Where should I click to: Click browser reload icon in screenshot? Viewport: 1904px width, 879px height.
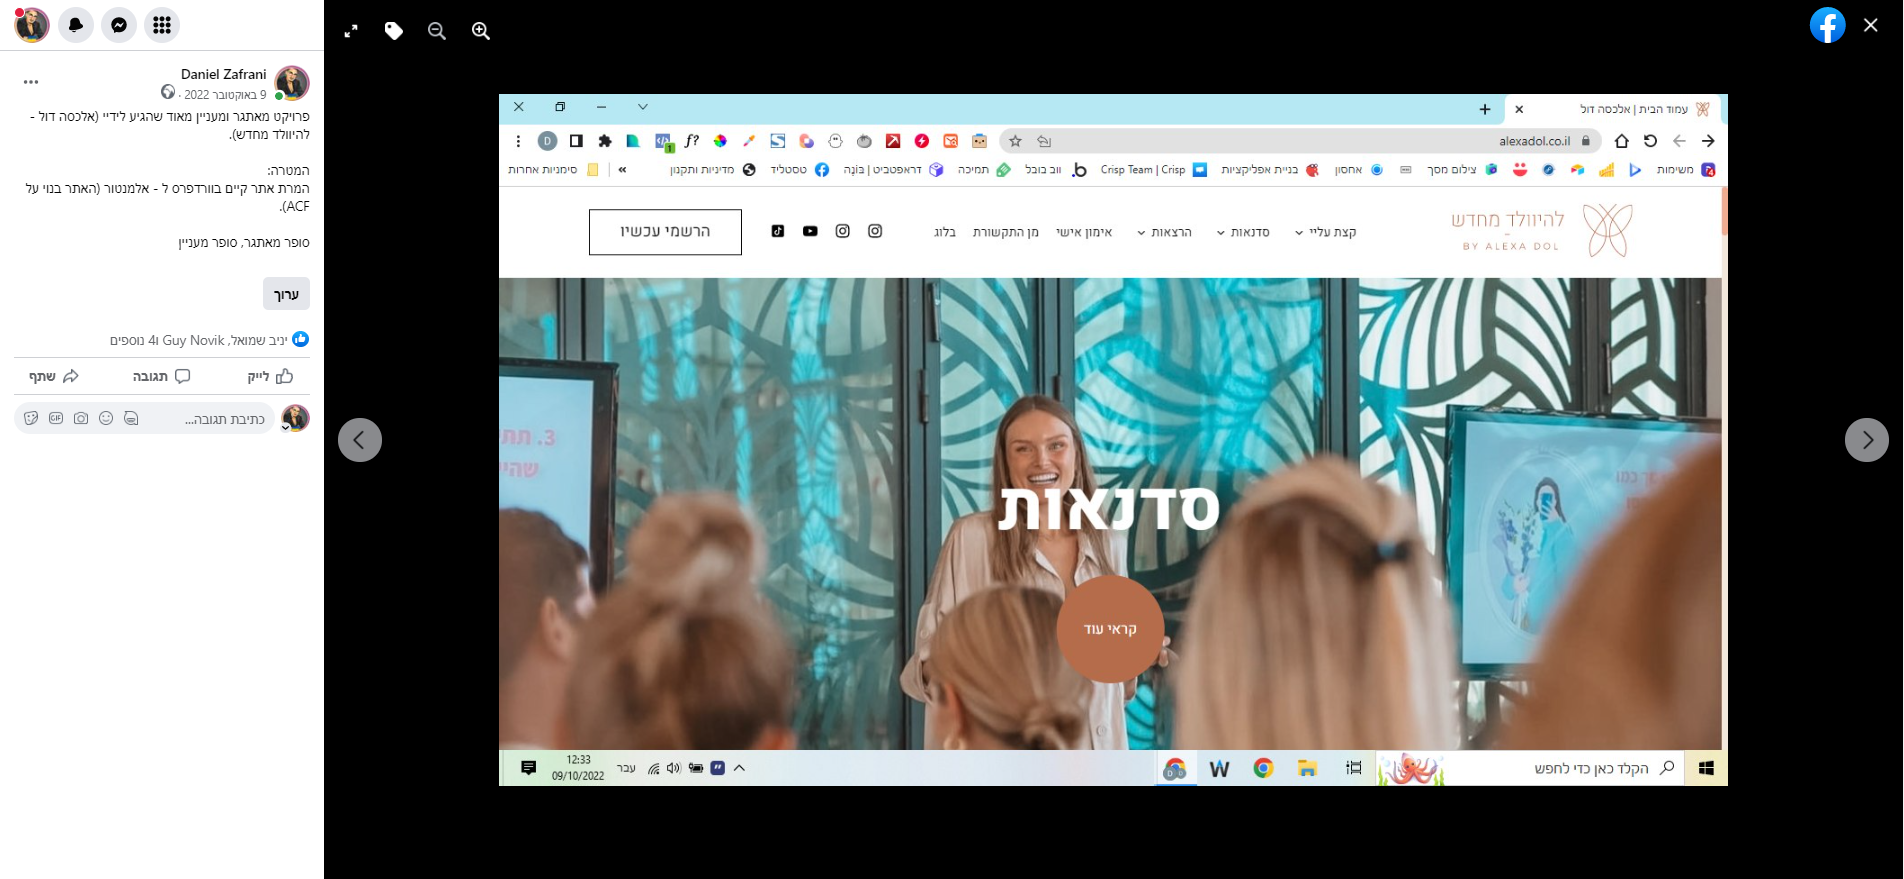1650,141
